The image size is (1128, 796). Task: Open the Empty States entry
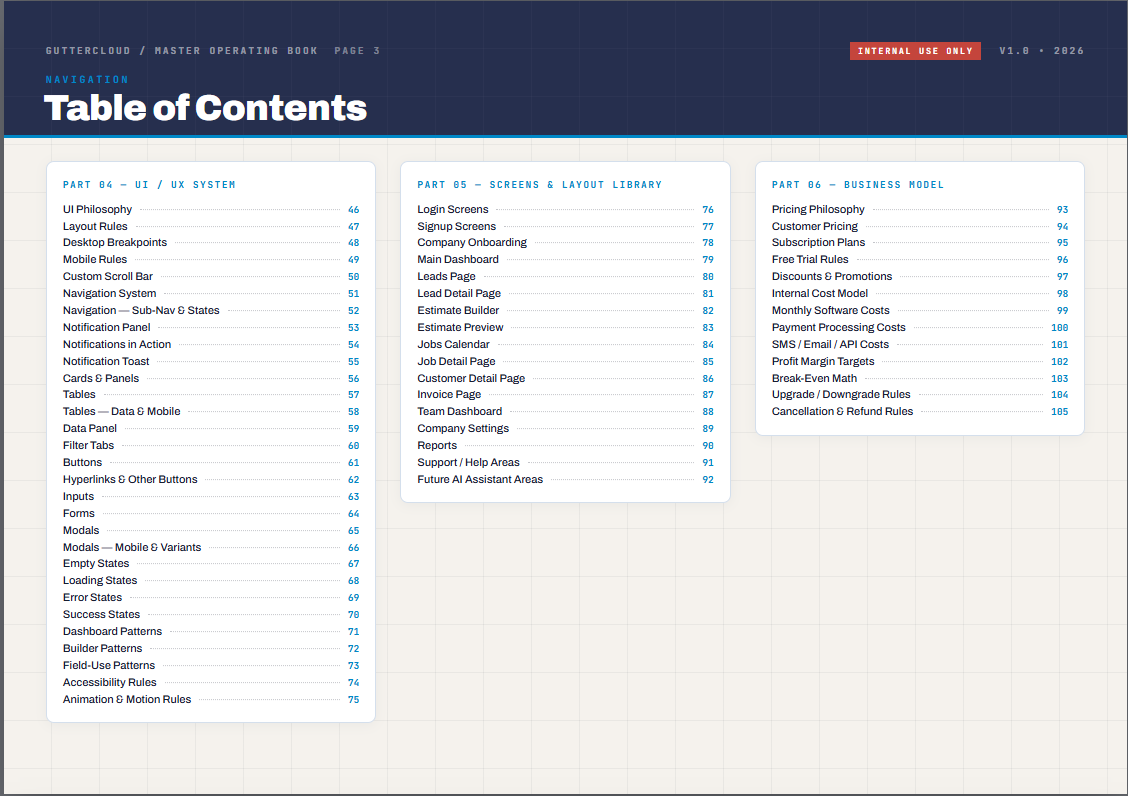click(211, 564)
